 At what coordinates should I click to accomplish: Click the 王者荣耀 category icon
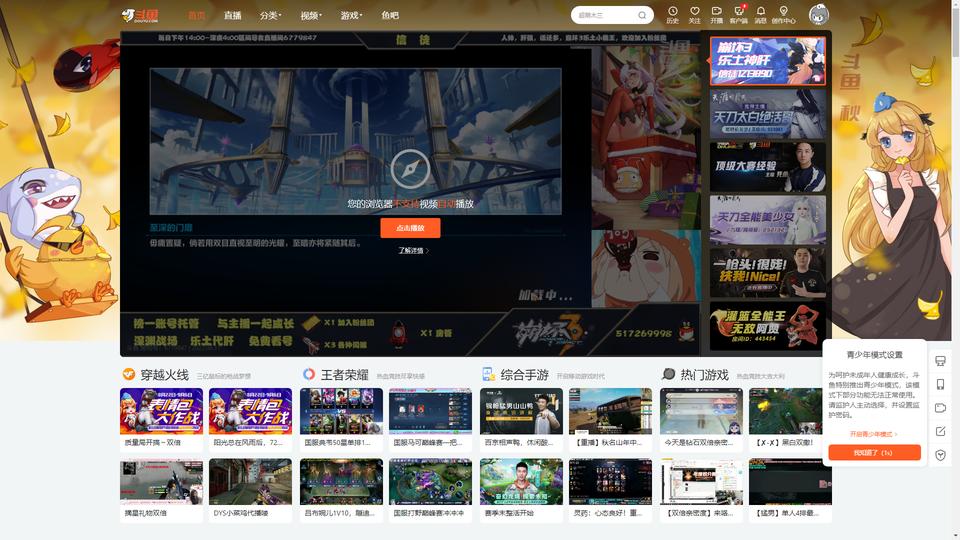[x=309, y=374]
